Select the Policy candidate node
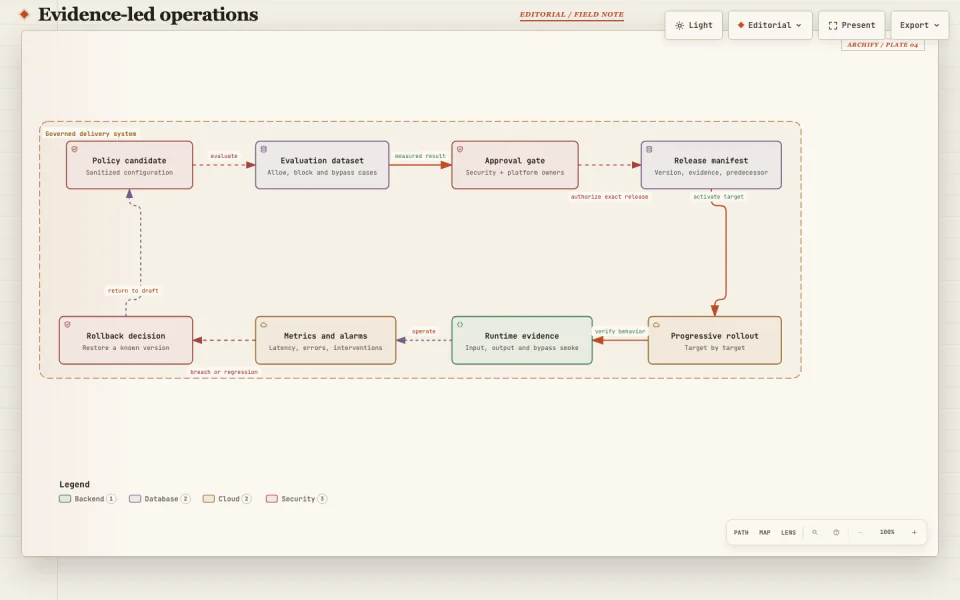 [129, 165]
